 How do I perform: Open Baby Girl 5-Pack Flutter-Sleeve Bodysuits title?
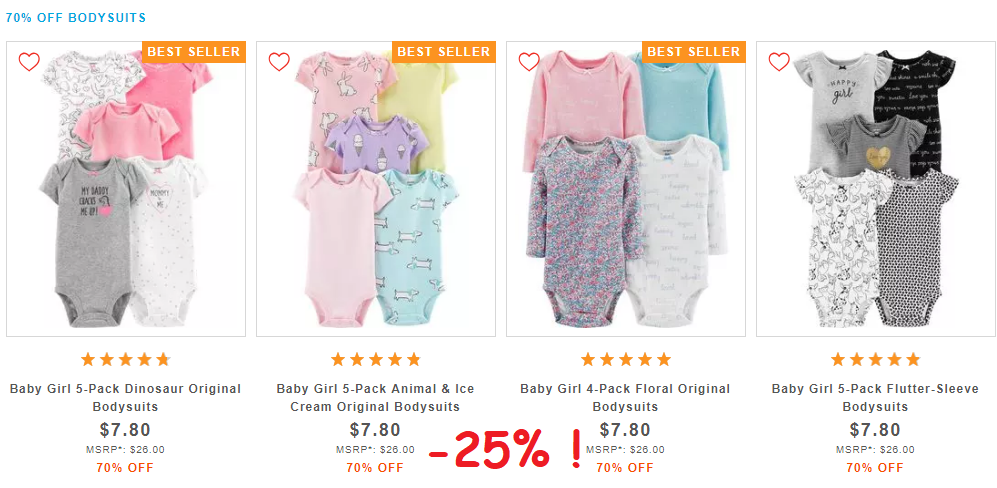[875, 397]
